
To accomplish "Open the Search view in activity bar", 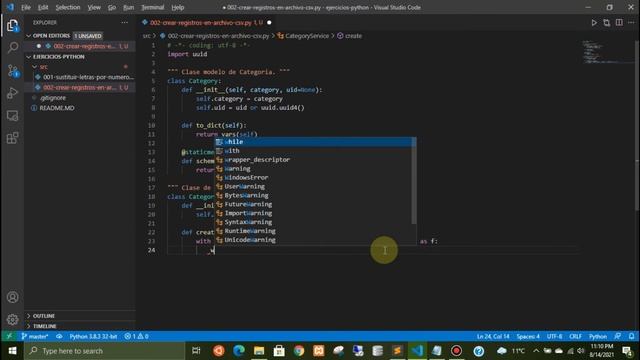I will (12, 48).
